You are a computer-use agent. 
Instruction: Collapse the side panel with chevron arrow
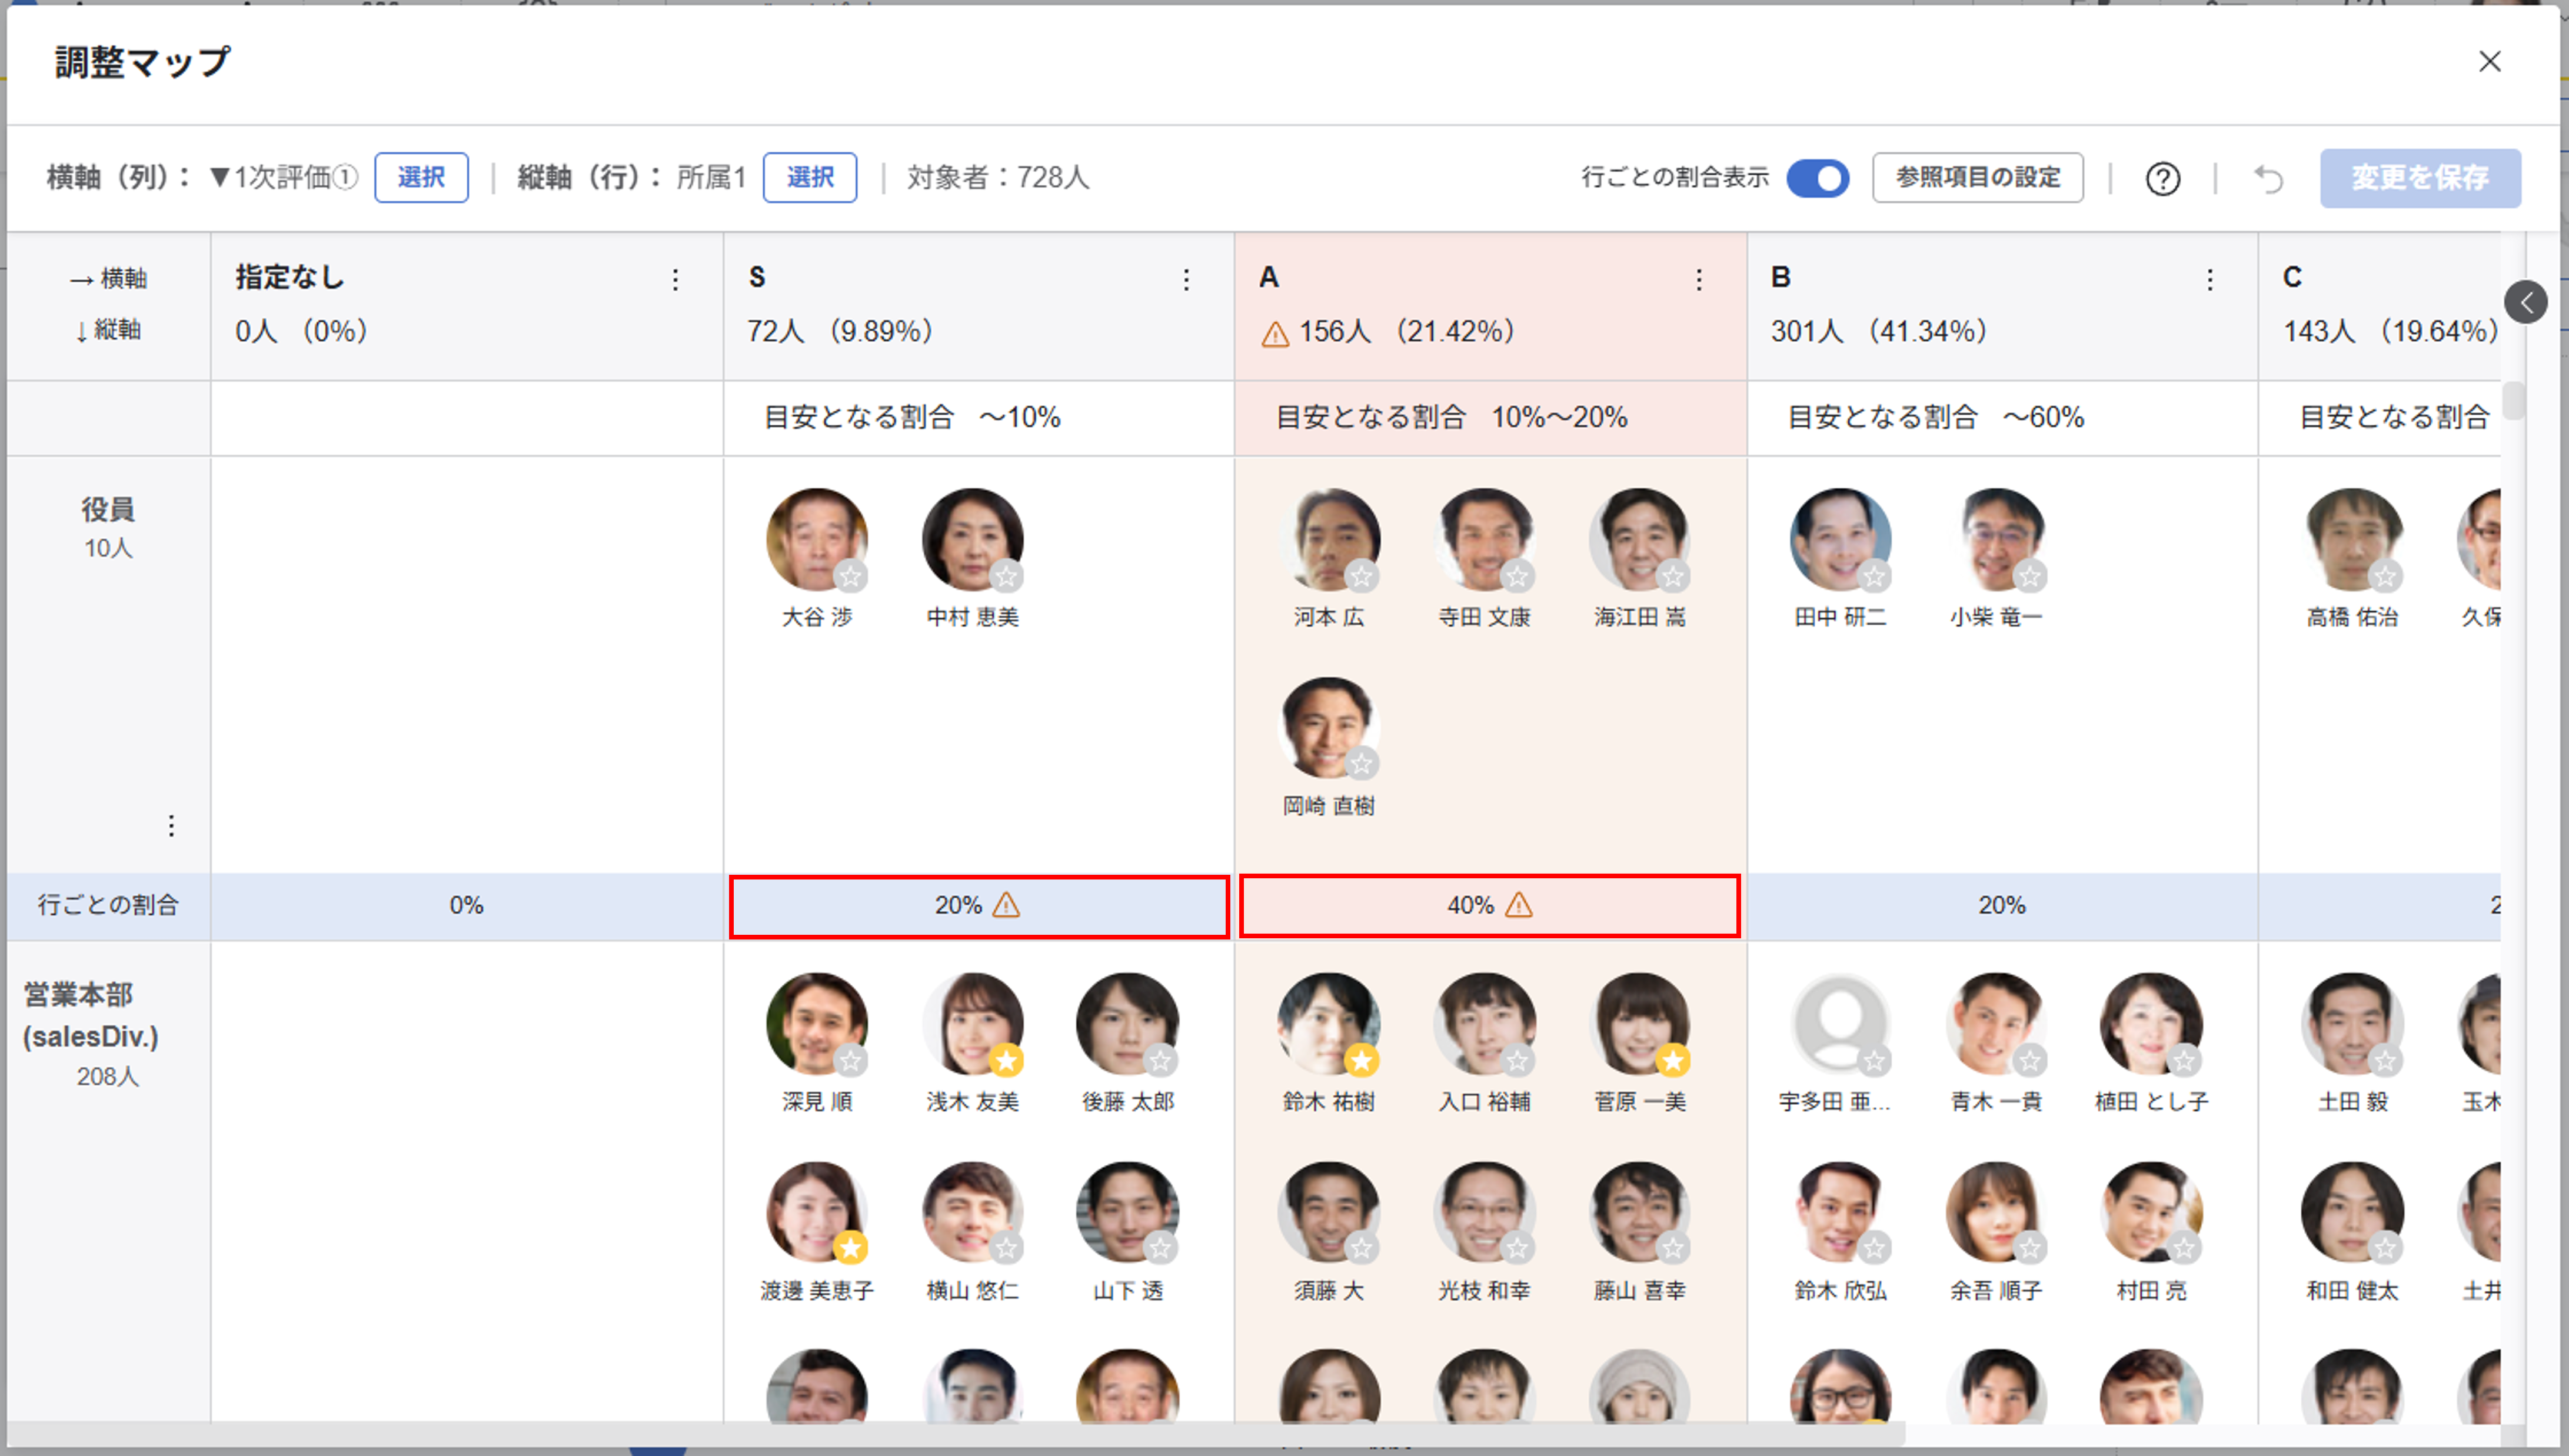coord(2526,301)
